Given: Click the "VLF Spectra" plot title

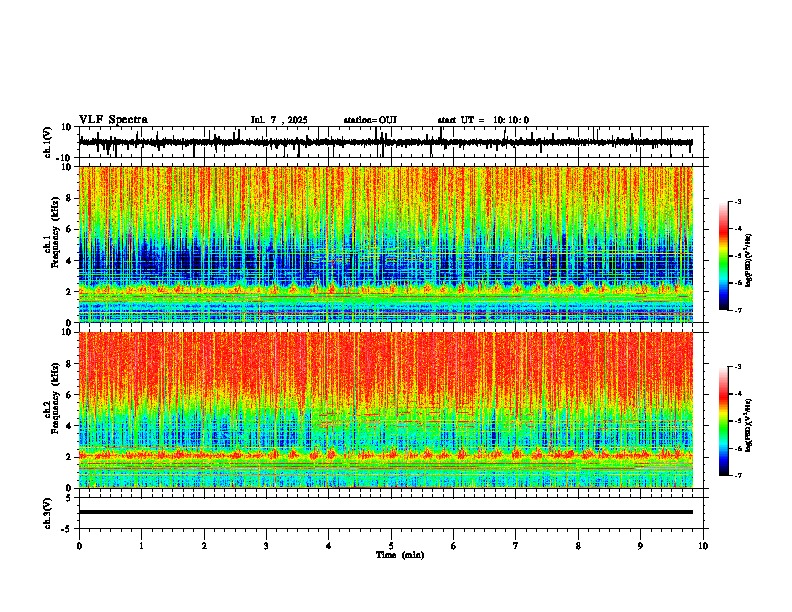Looking at the screenshot, I should (113, 120).
